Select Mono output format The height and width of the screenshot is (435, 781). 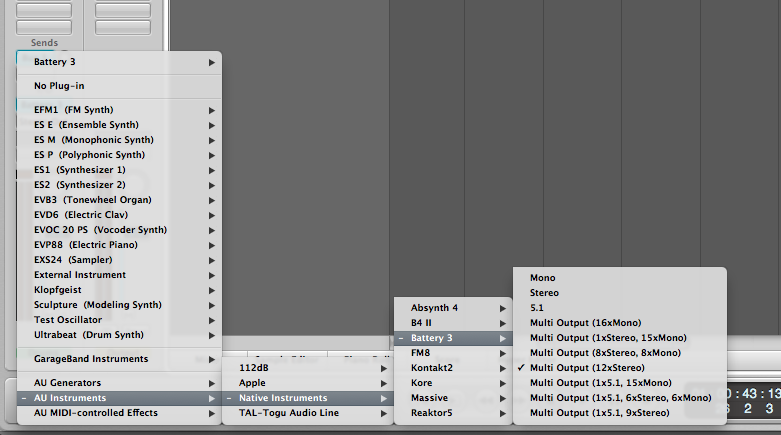620,278
